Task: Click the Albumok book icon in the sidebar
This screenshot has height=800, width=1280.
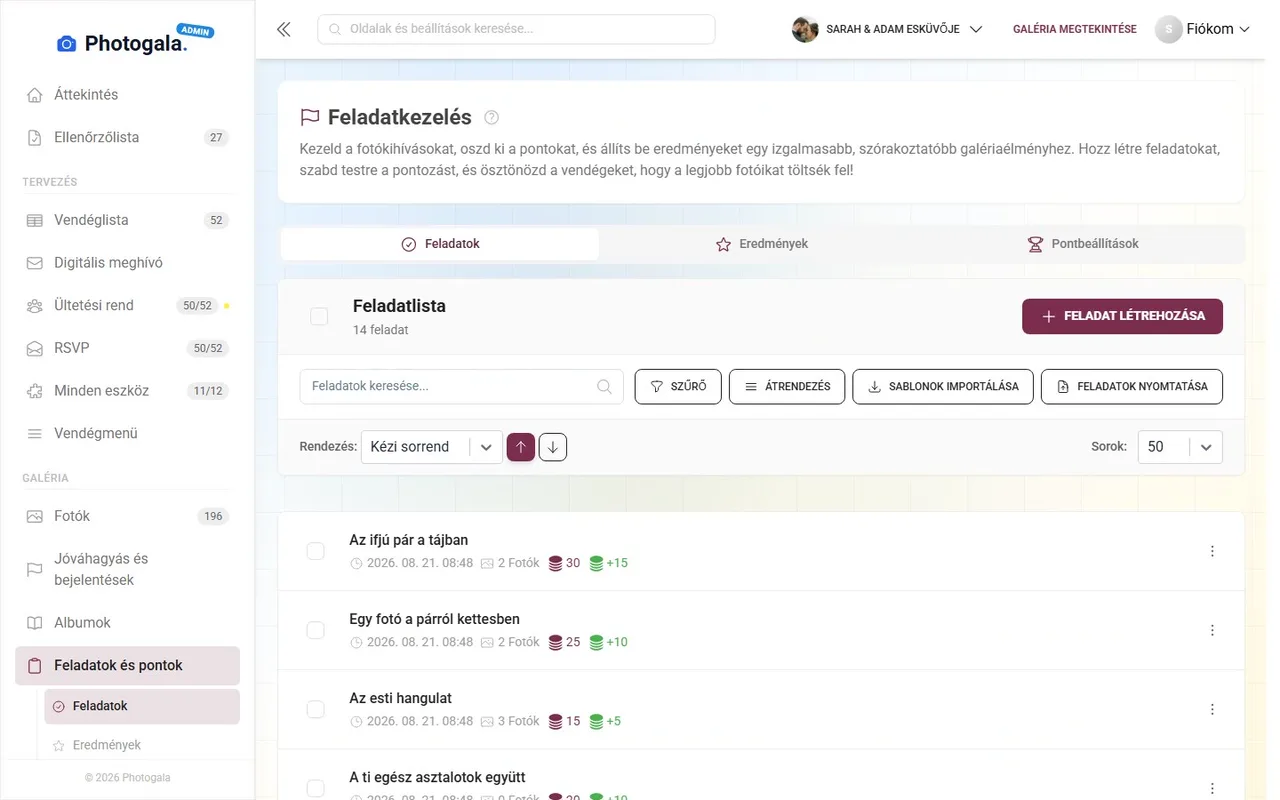Action: tap(35, 623)
